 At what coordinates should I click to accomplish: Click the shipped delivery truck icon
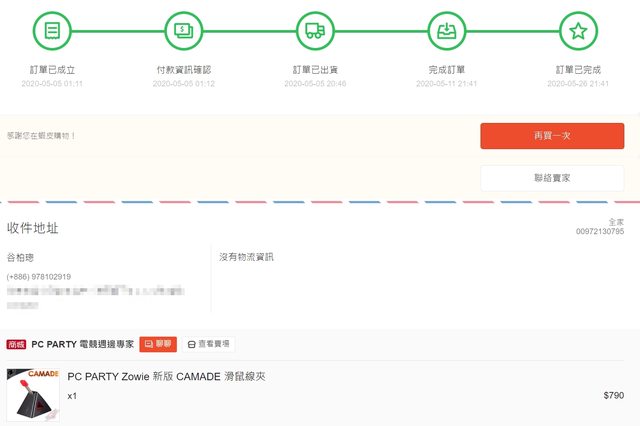[x=315, y=30]
